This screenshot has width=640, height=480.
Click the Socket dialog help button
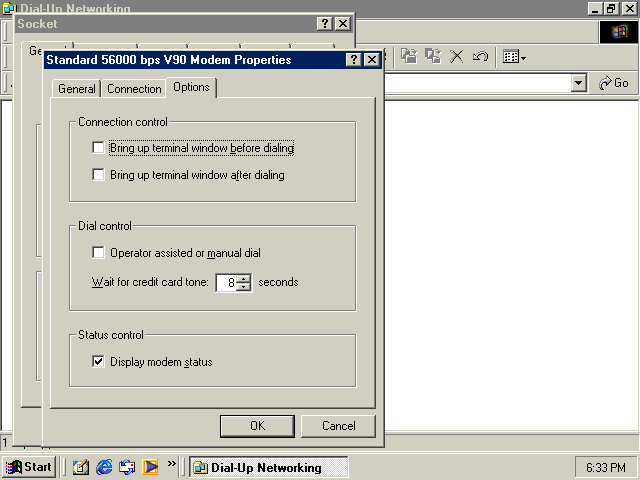324,24
